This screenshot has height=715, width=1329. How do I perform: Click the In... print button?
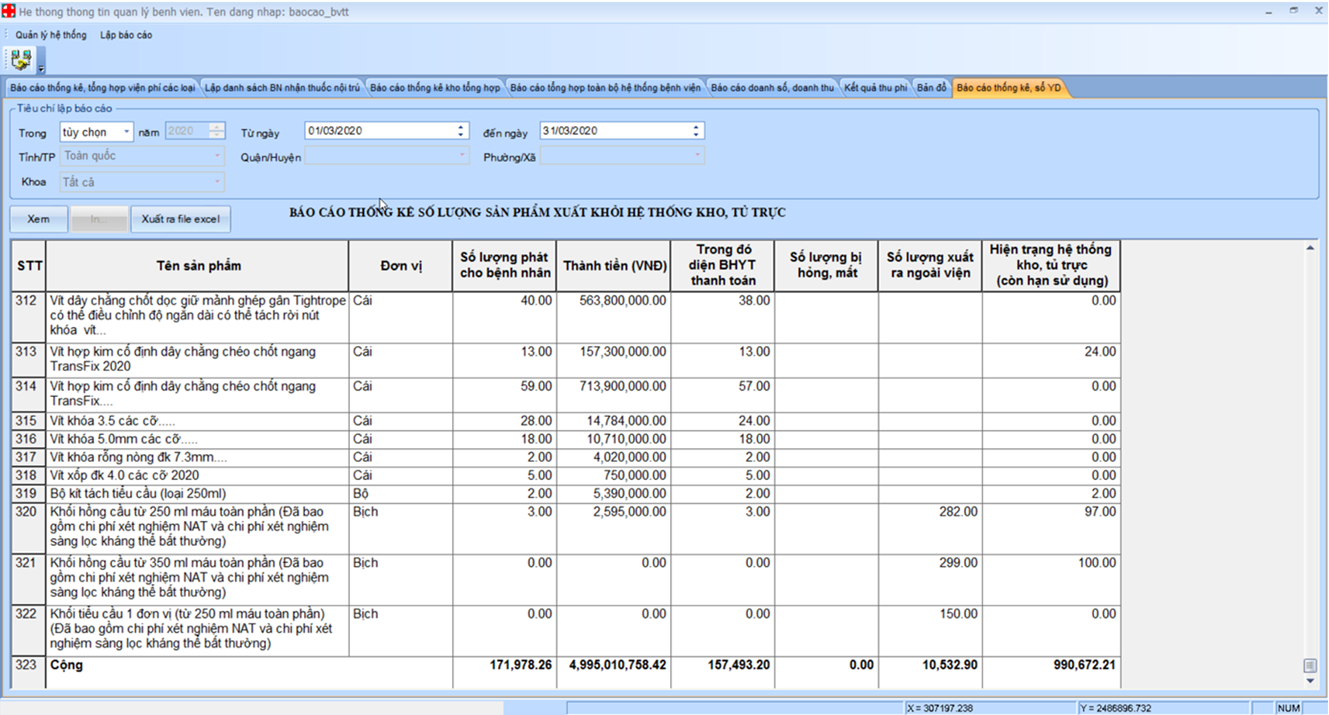[x=99, y=219]
